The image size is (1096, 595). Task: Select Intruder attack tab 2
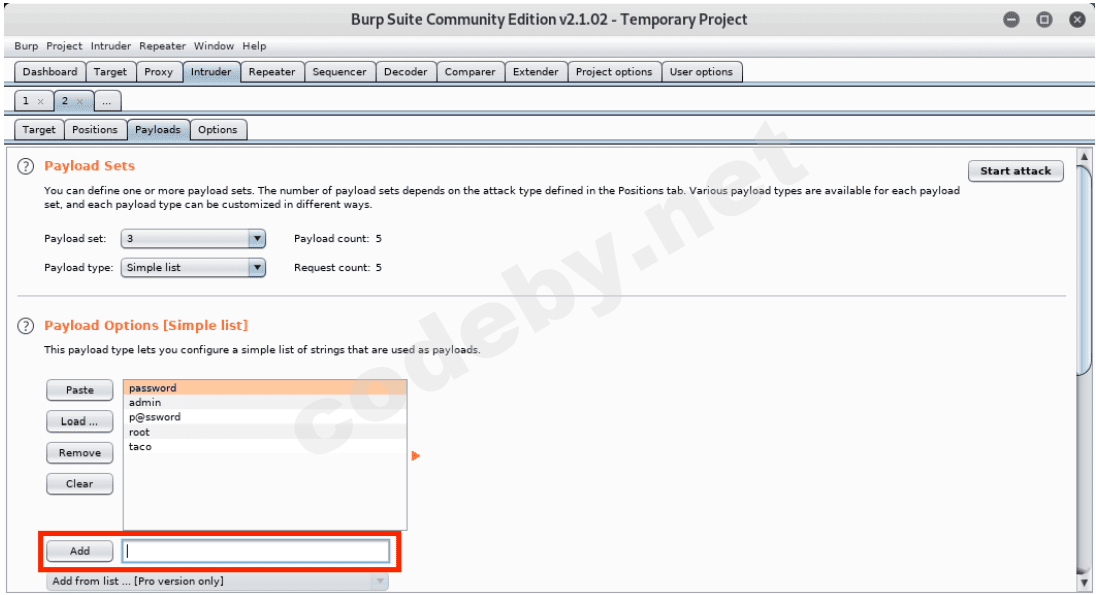[x=65, y=101]
